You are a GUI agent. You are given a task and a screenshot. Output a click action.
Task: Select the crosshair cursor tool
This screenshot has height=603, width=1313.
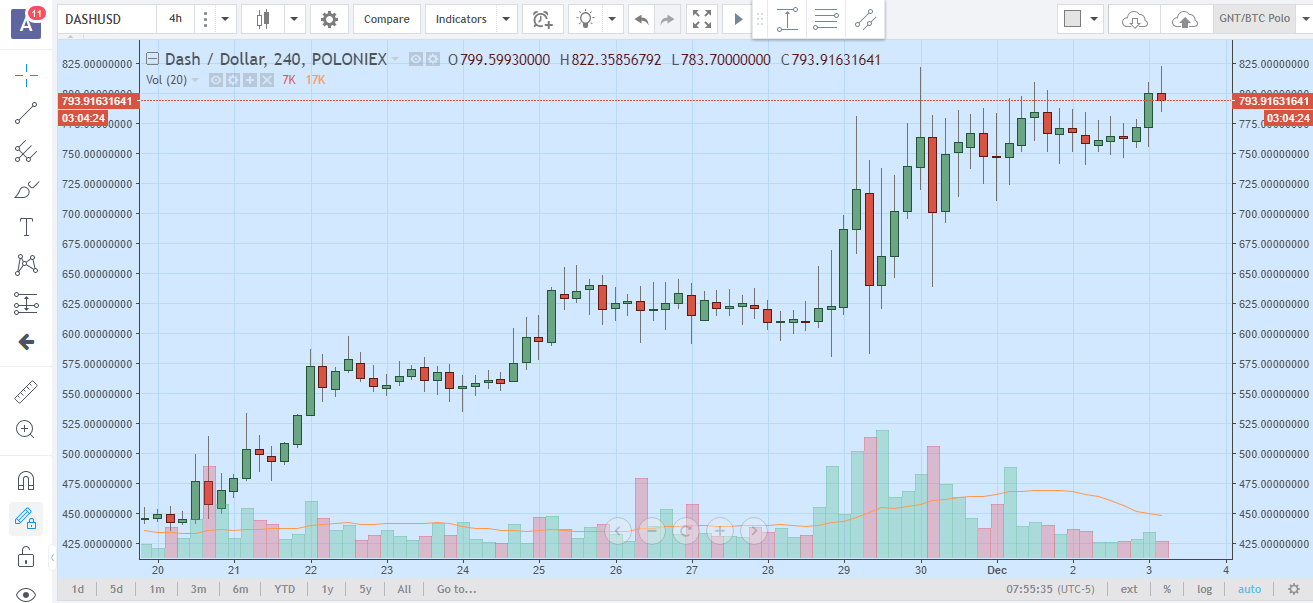(x=26, y=74)
